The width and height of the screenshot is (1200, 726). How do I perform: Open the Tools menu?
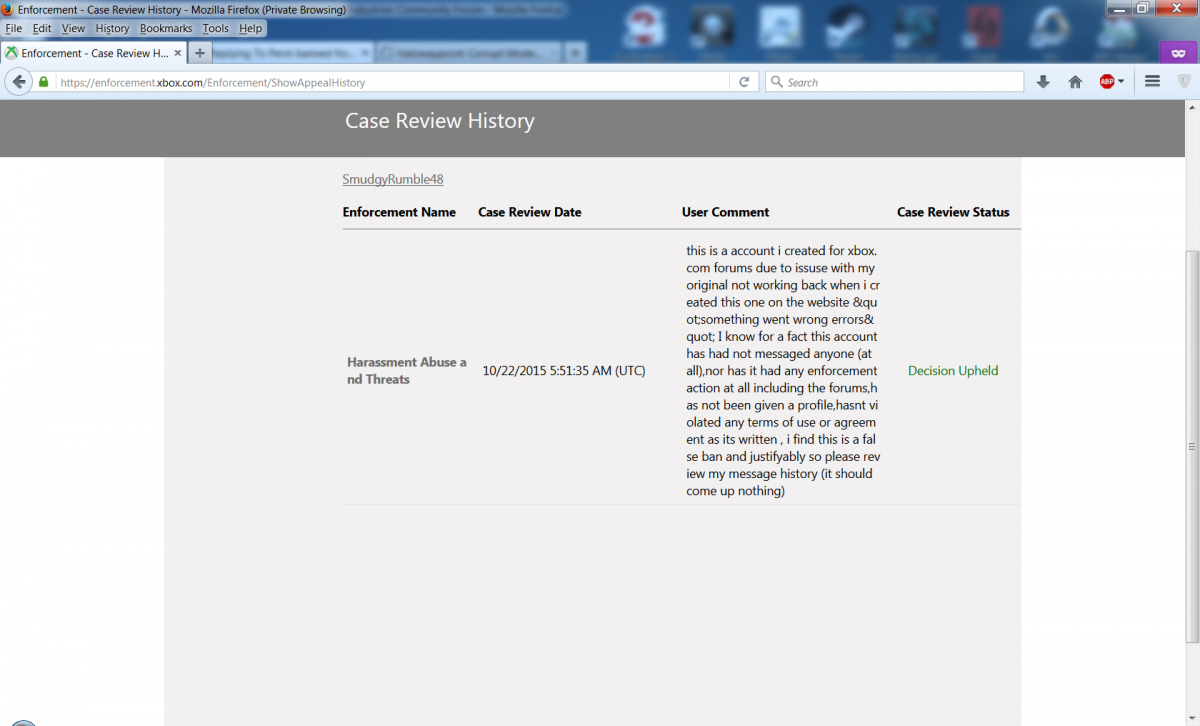tap(215, 29)
